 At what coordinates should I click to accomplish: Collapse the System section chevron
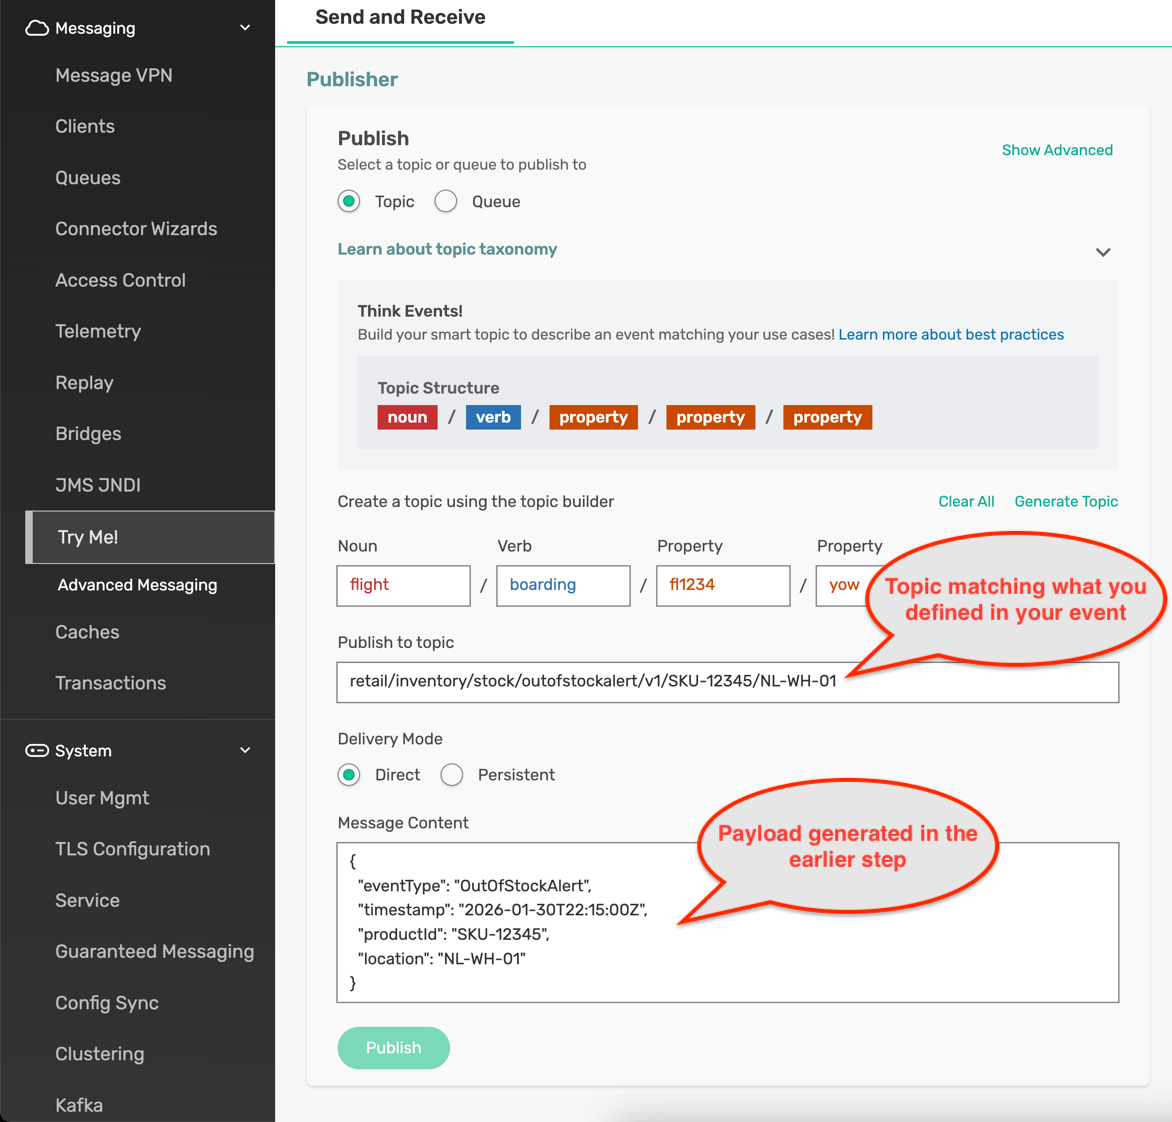[x=245, y=751]
